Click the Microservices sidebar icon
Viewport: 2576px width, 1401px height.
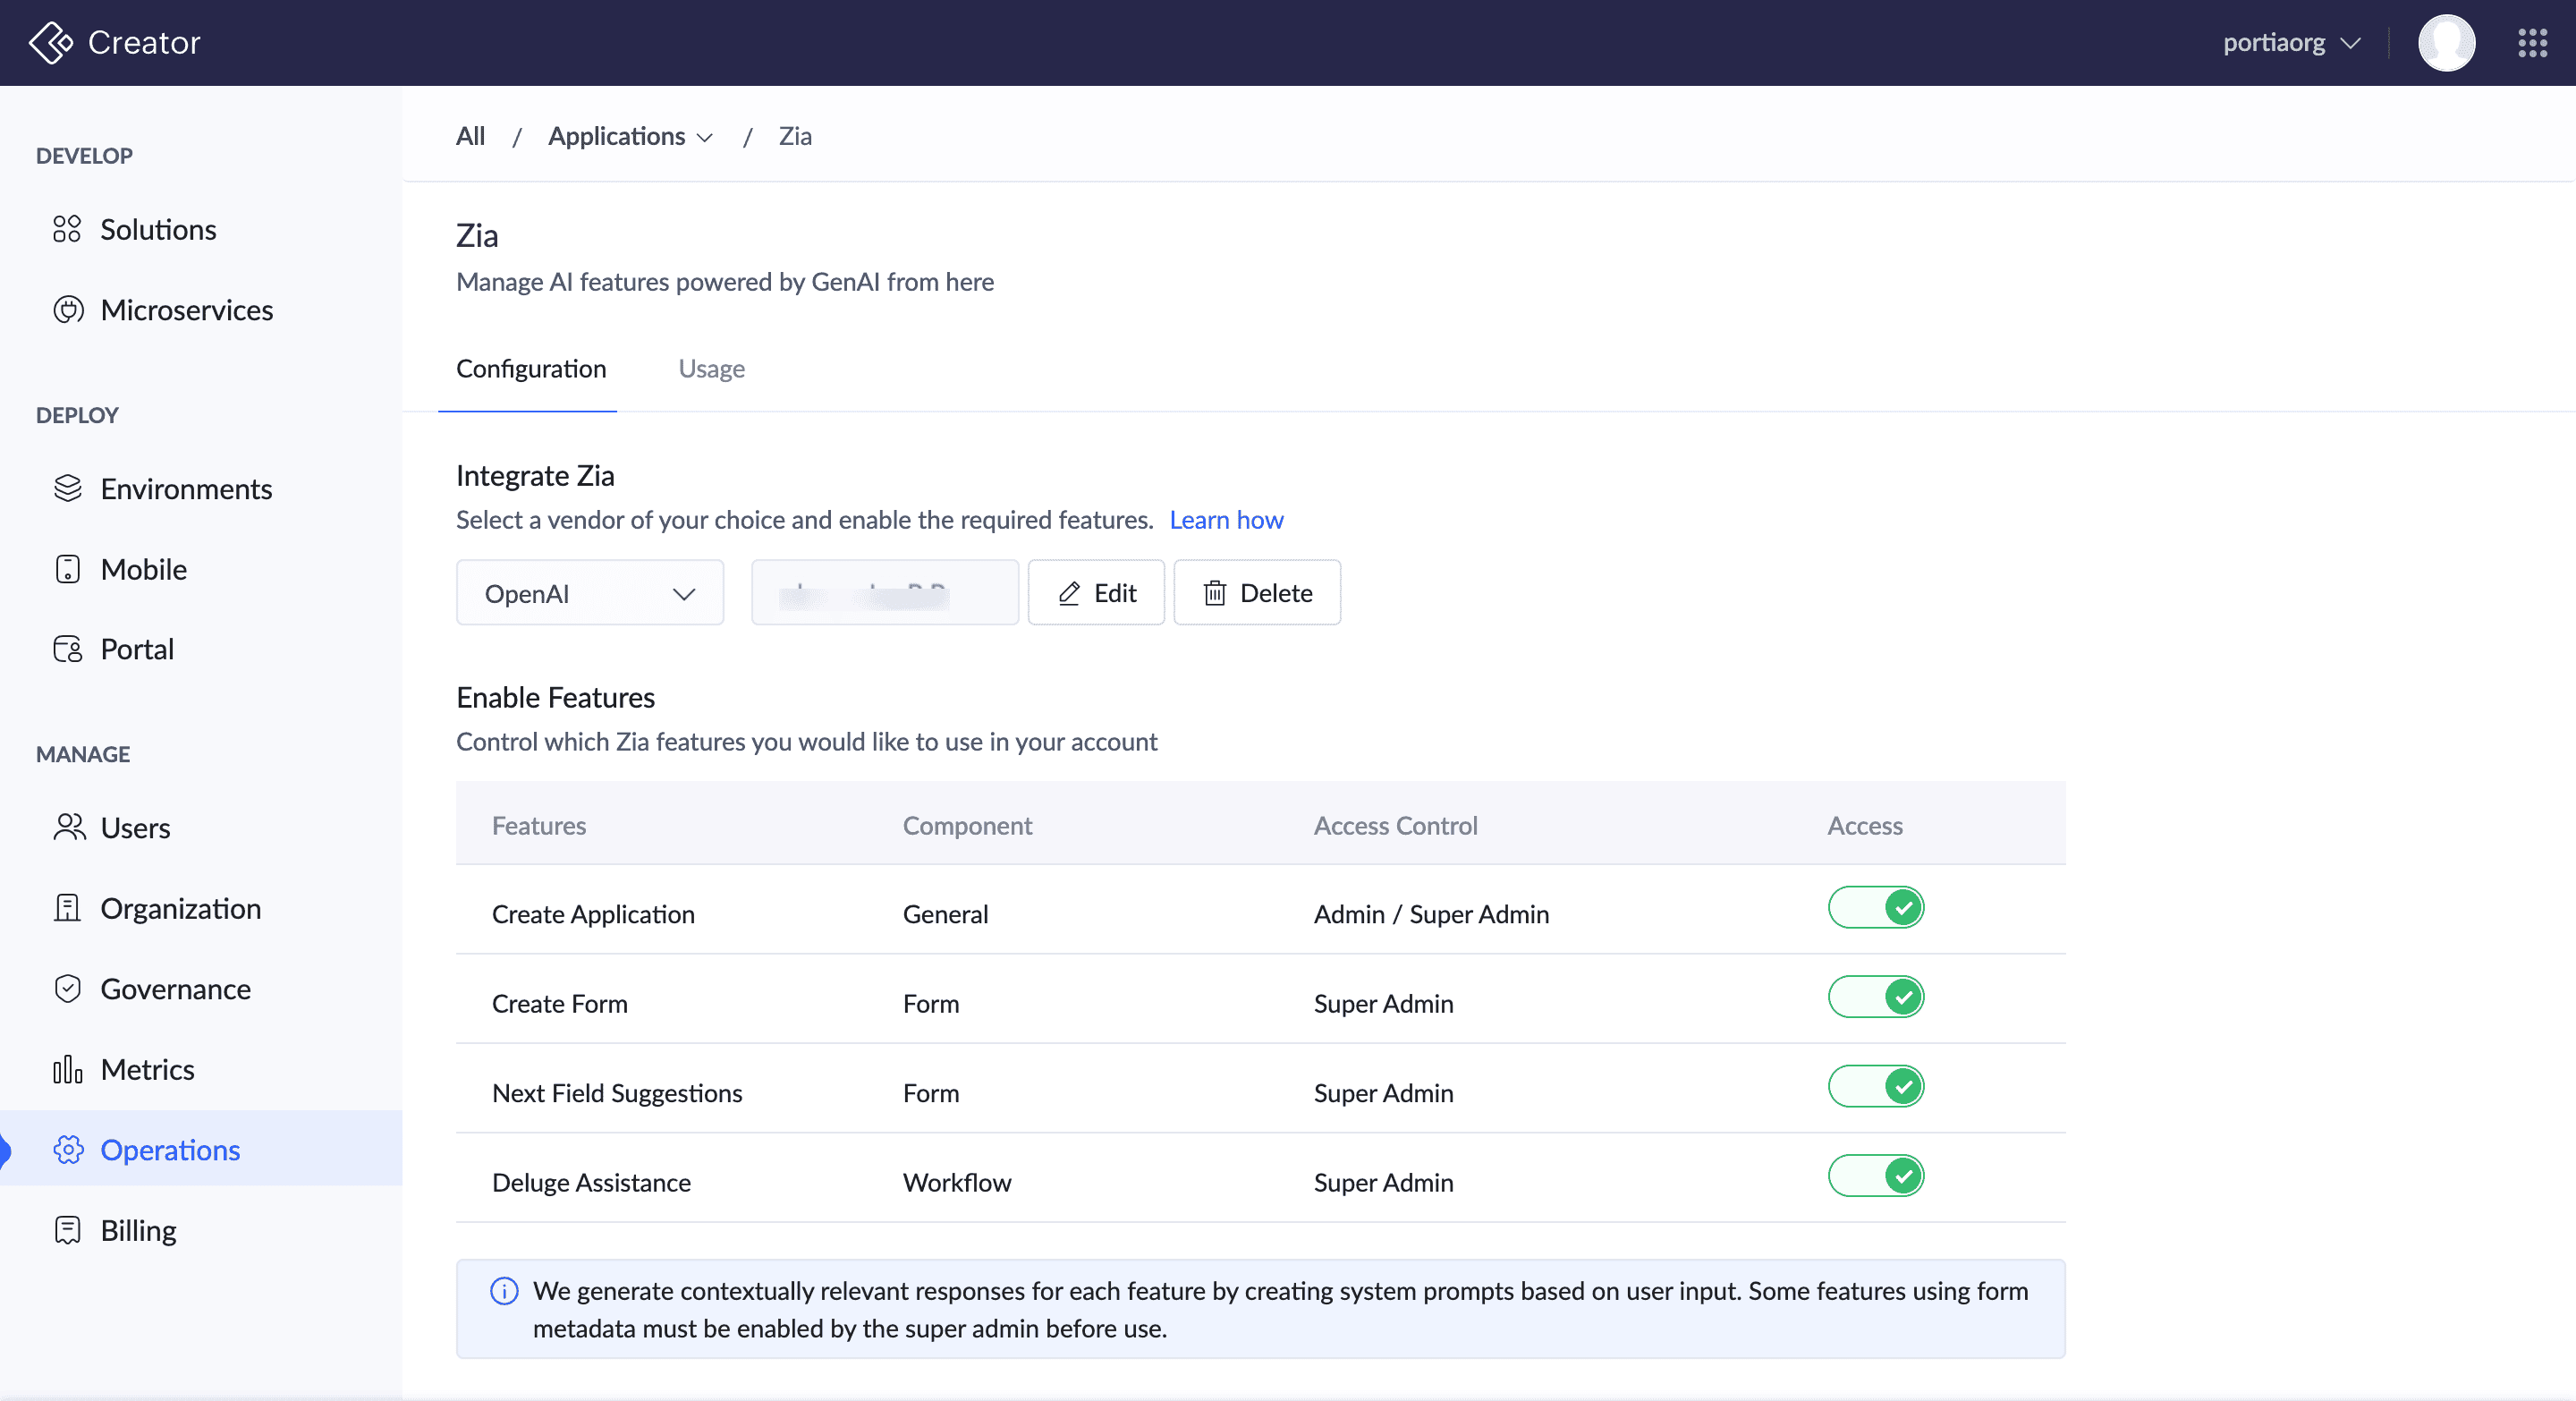pos(68,310)
